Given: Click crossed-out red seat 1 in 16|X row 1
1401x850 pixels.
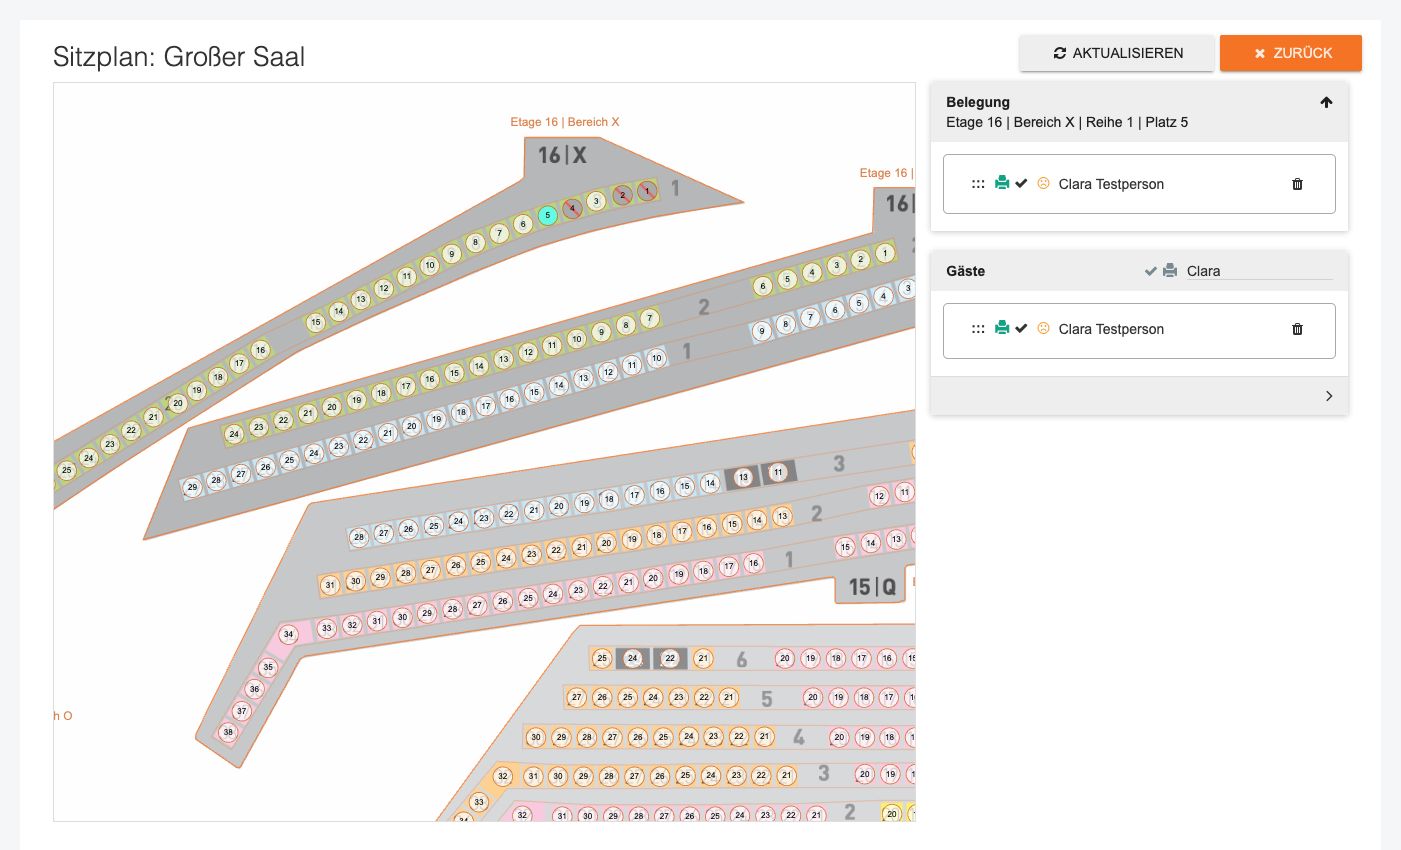Looking at the screenshot, I should coord(647,190).
